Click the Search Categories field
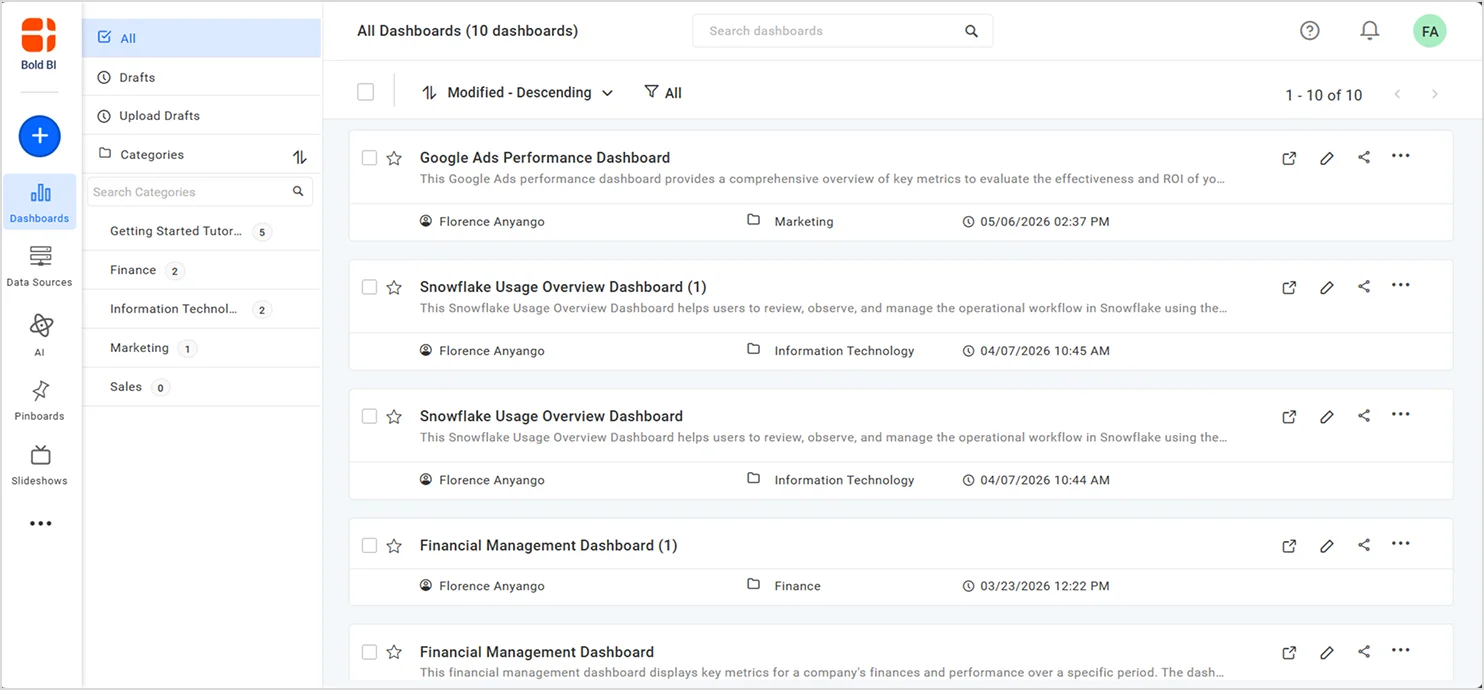 click(x=200, y=191)
